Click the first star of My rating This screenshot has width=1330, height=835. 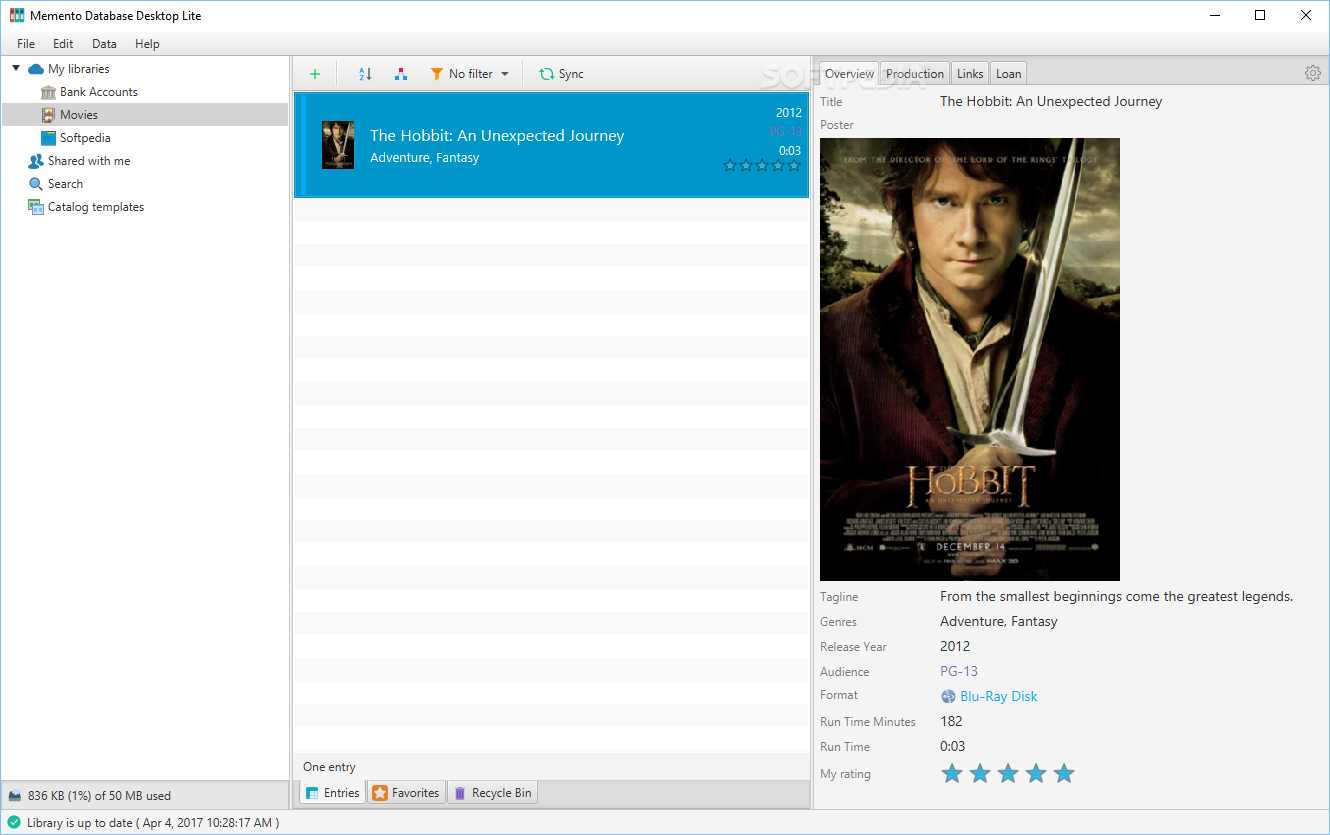click(952, 773)
